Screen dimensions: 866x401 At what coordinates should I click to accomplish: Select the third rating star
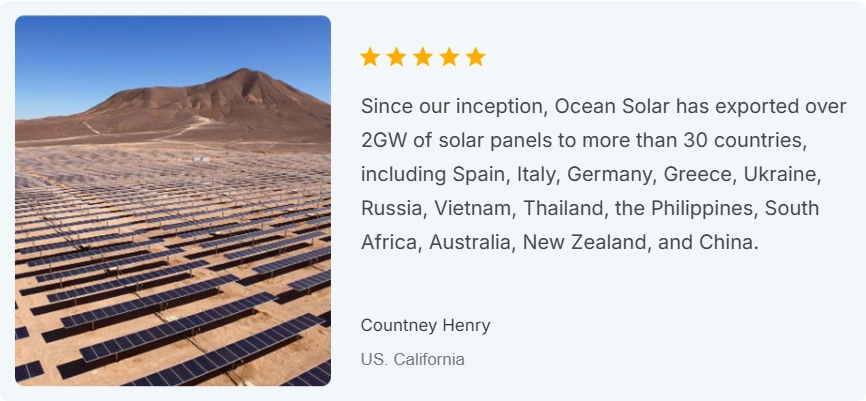[423, 57]
